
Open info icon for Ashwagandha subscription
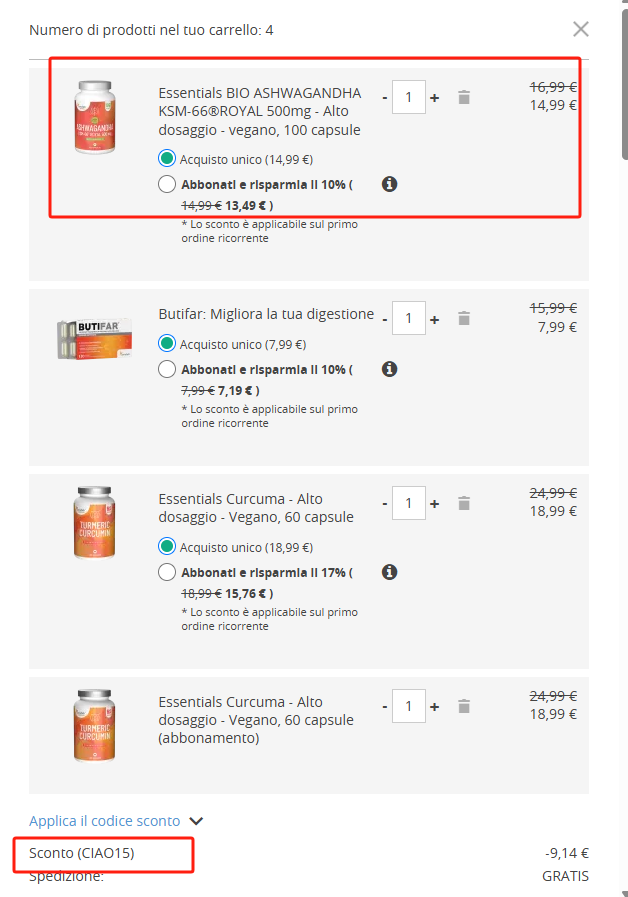(389, 184)
